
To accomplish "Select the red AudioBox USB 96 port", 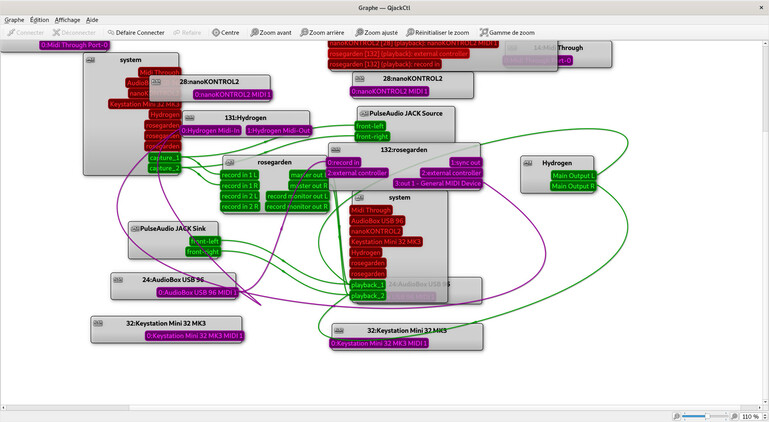I will pos(377,221).
